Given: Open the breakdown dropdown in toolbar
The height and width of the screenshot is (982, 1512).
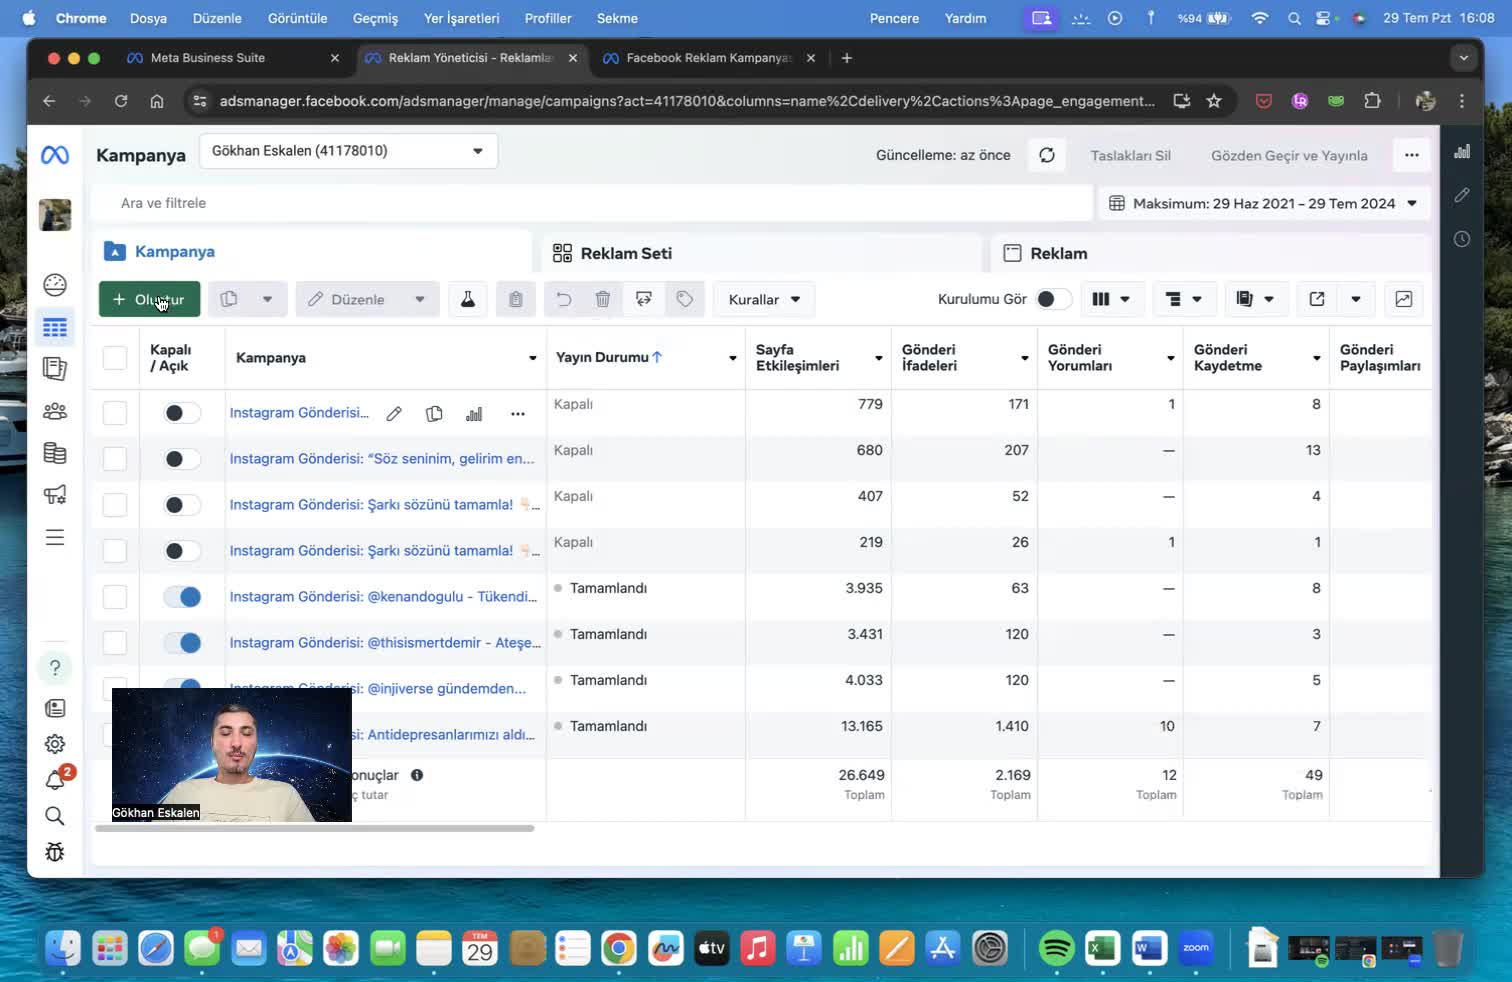Looking at the screenshot, I should [1184, 299].
